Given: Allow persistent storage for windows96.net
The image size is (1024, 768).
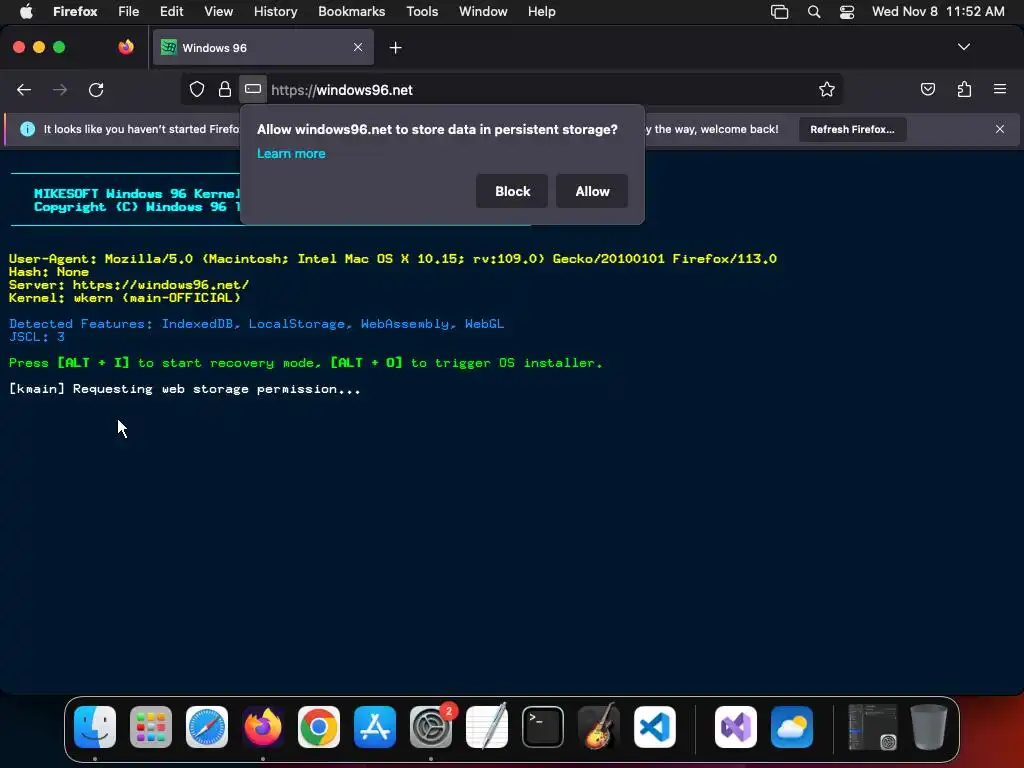Looking at the screenshot, I should (592, 191).
